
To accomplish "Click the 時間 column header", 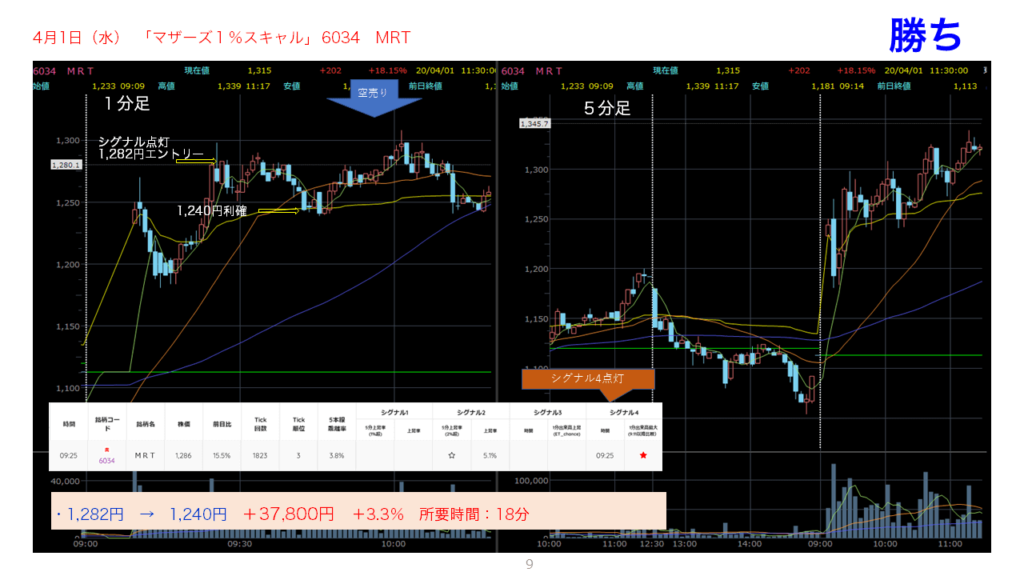I will [69, 424].
